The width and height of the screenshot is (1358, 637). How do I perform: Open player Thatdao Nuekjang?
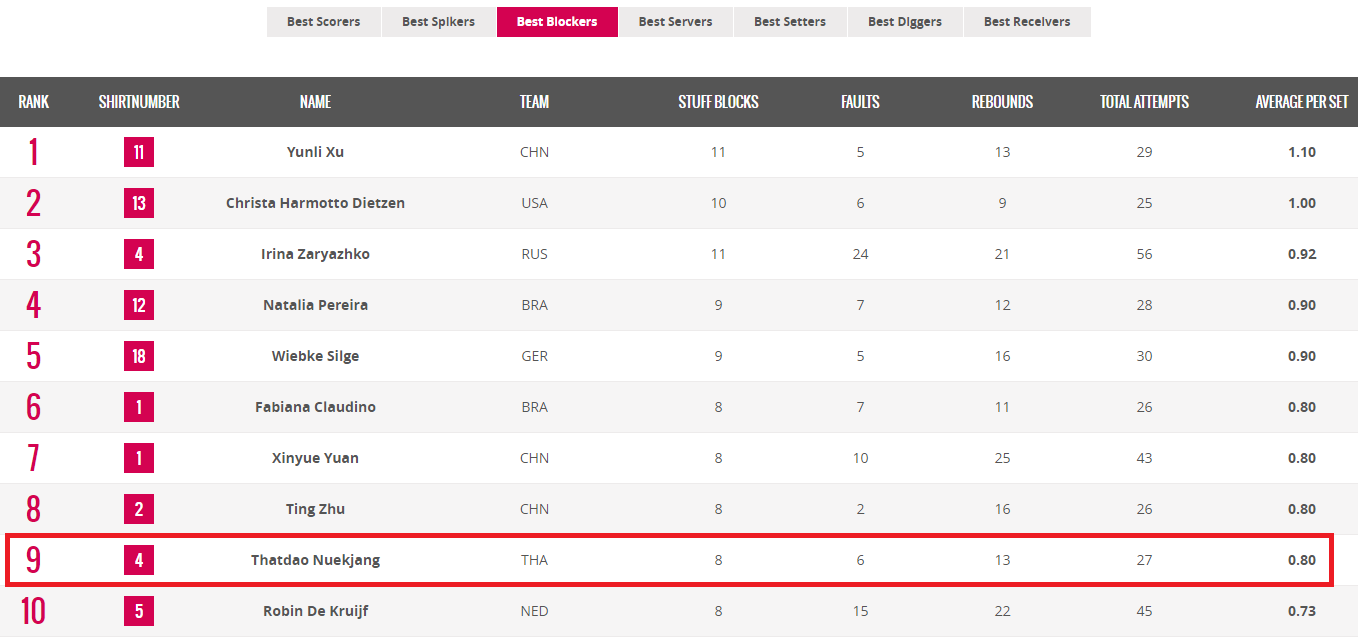(315, 560)
